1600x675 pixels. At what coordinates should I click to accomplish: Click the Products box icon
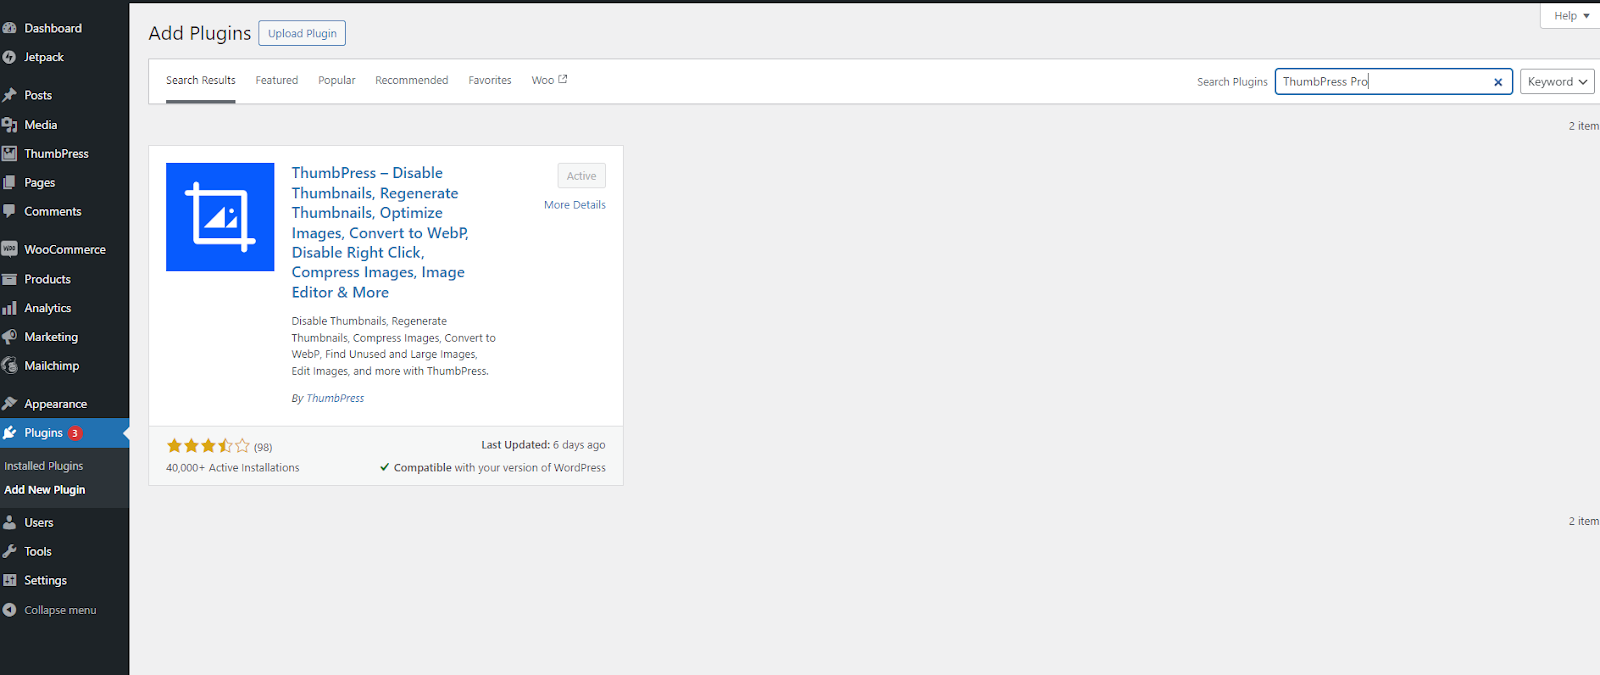(9, 279)
